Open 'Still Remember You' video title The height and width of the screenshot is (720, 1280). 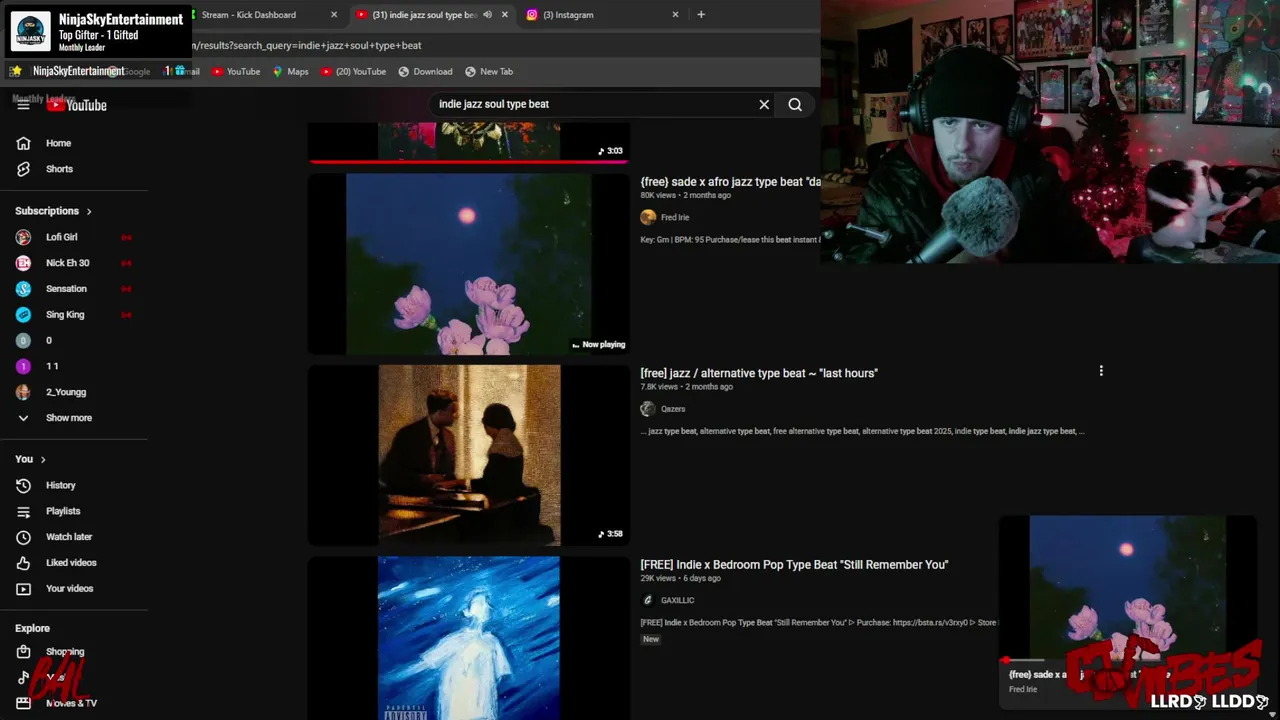[794, 565]
